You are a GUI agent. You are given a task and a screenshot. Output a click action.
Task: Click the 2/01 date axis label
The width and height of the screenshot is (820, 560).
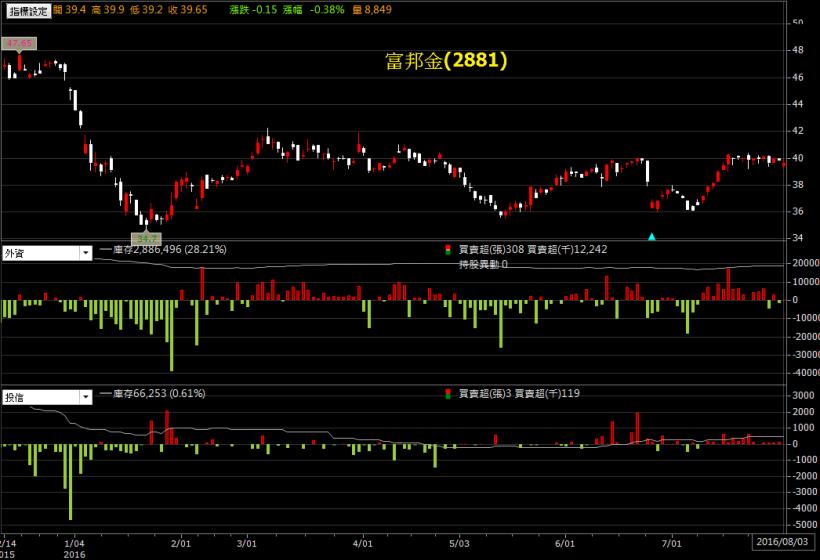pos(181,543)
